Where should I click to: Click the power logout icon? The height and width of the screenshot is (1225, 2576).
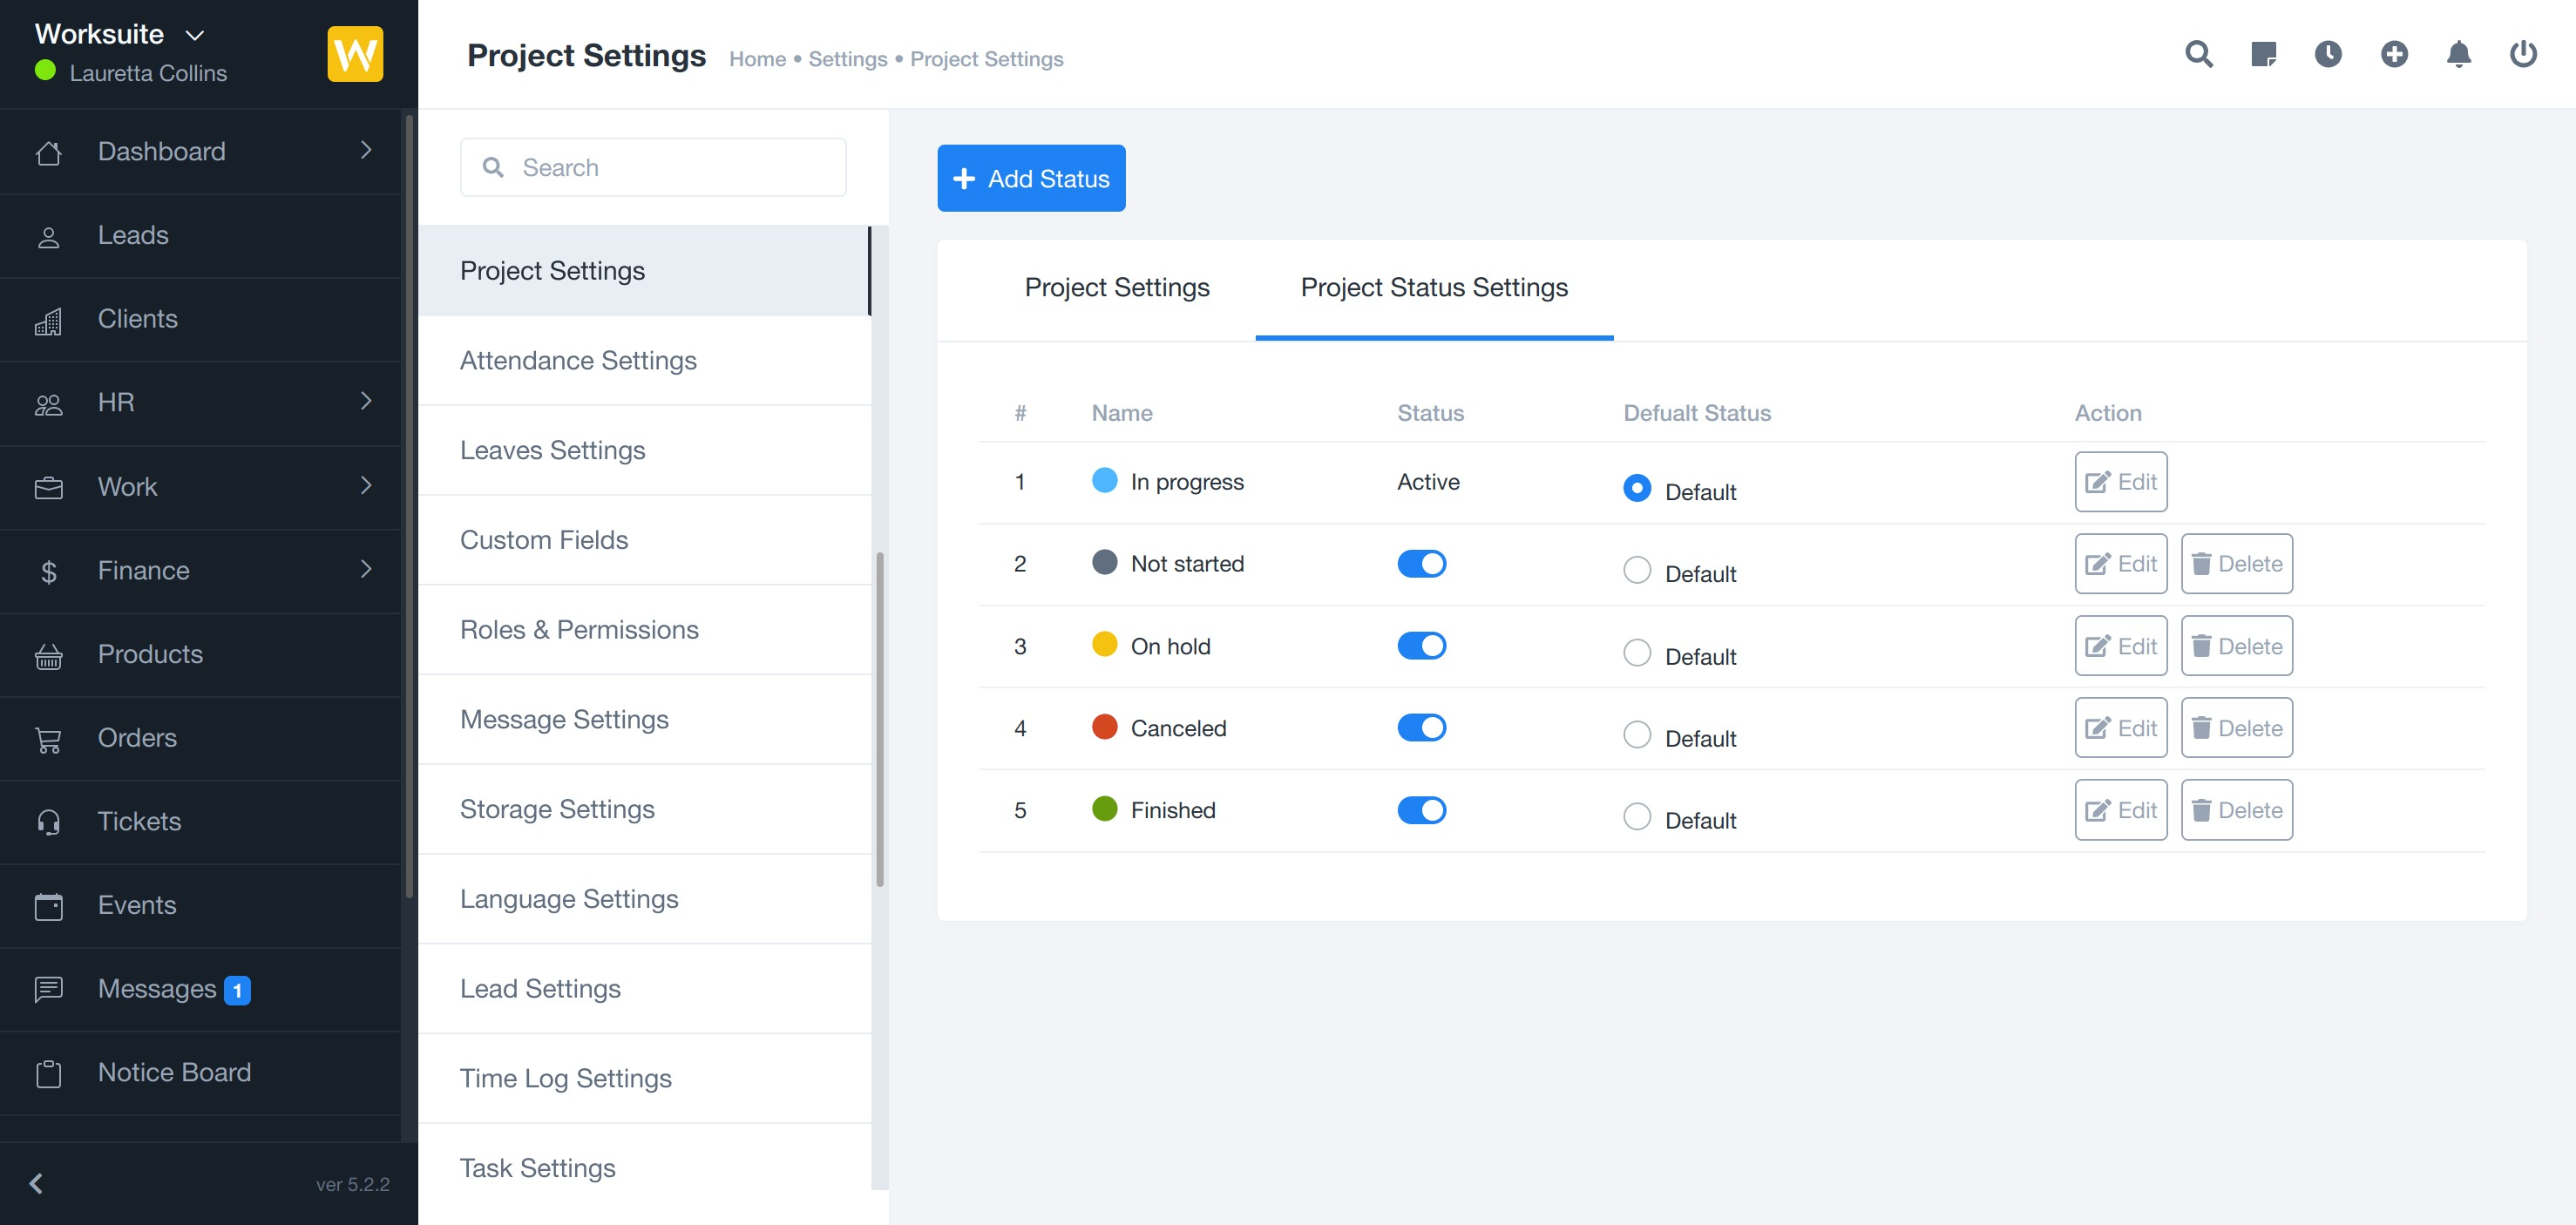coord(2523,54)
